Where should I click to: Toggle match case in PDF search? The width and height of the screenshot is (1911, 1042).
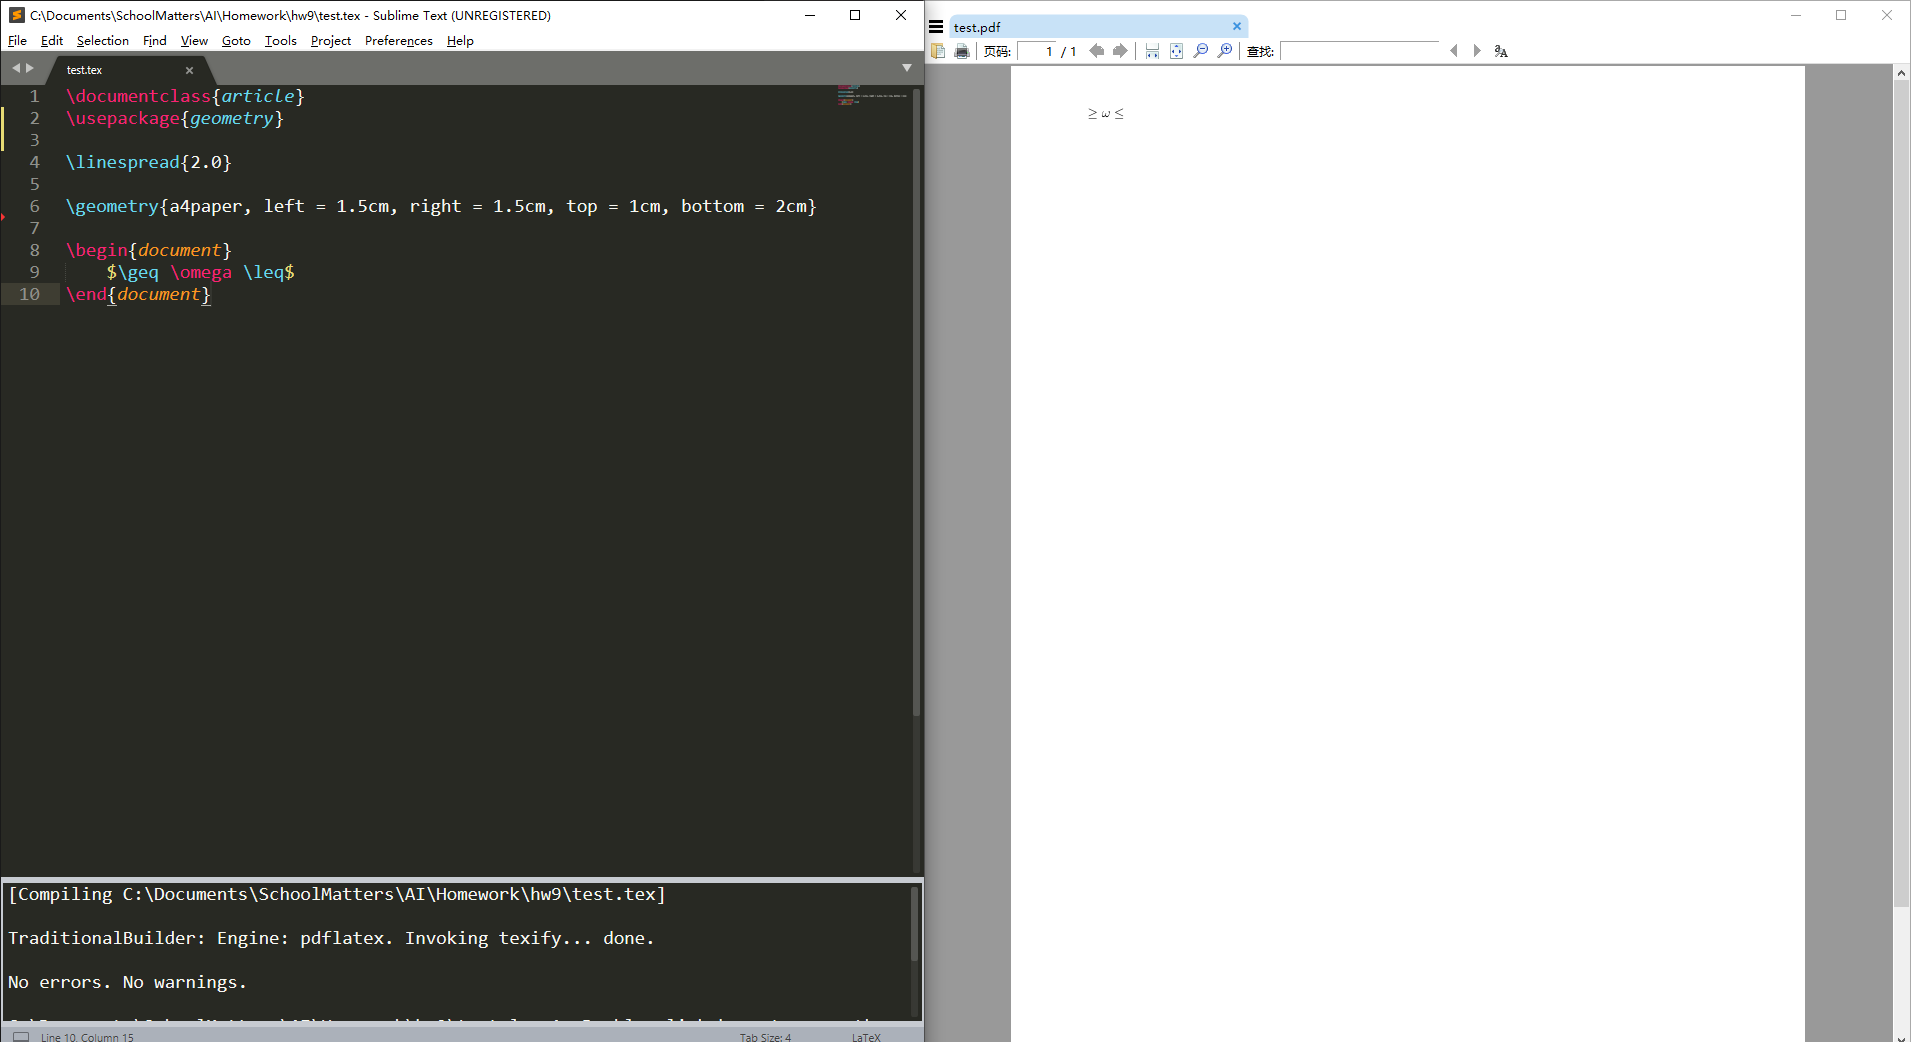click(1500, 51)
